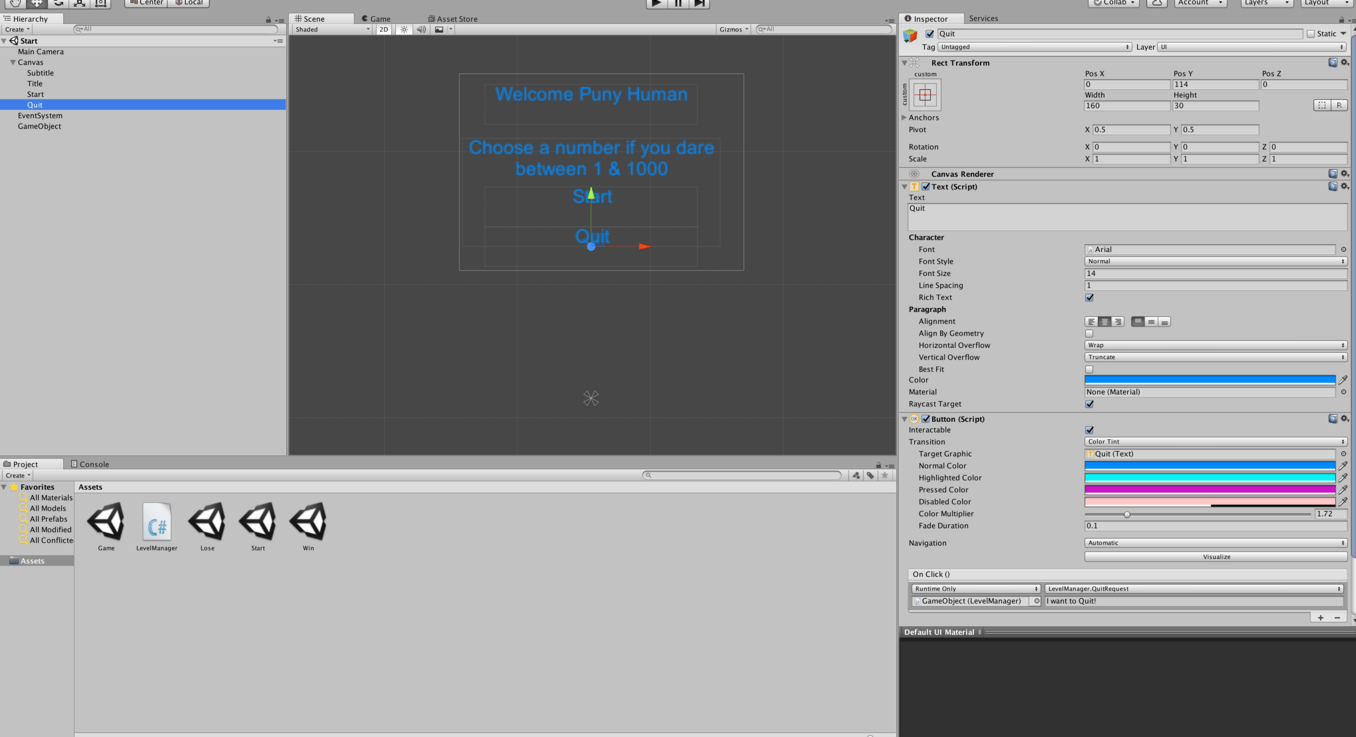Open the Console tab
Screen dimensions: 1356x737
click(90, 463)
